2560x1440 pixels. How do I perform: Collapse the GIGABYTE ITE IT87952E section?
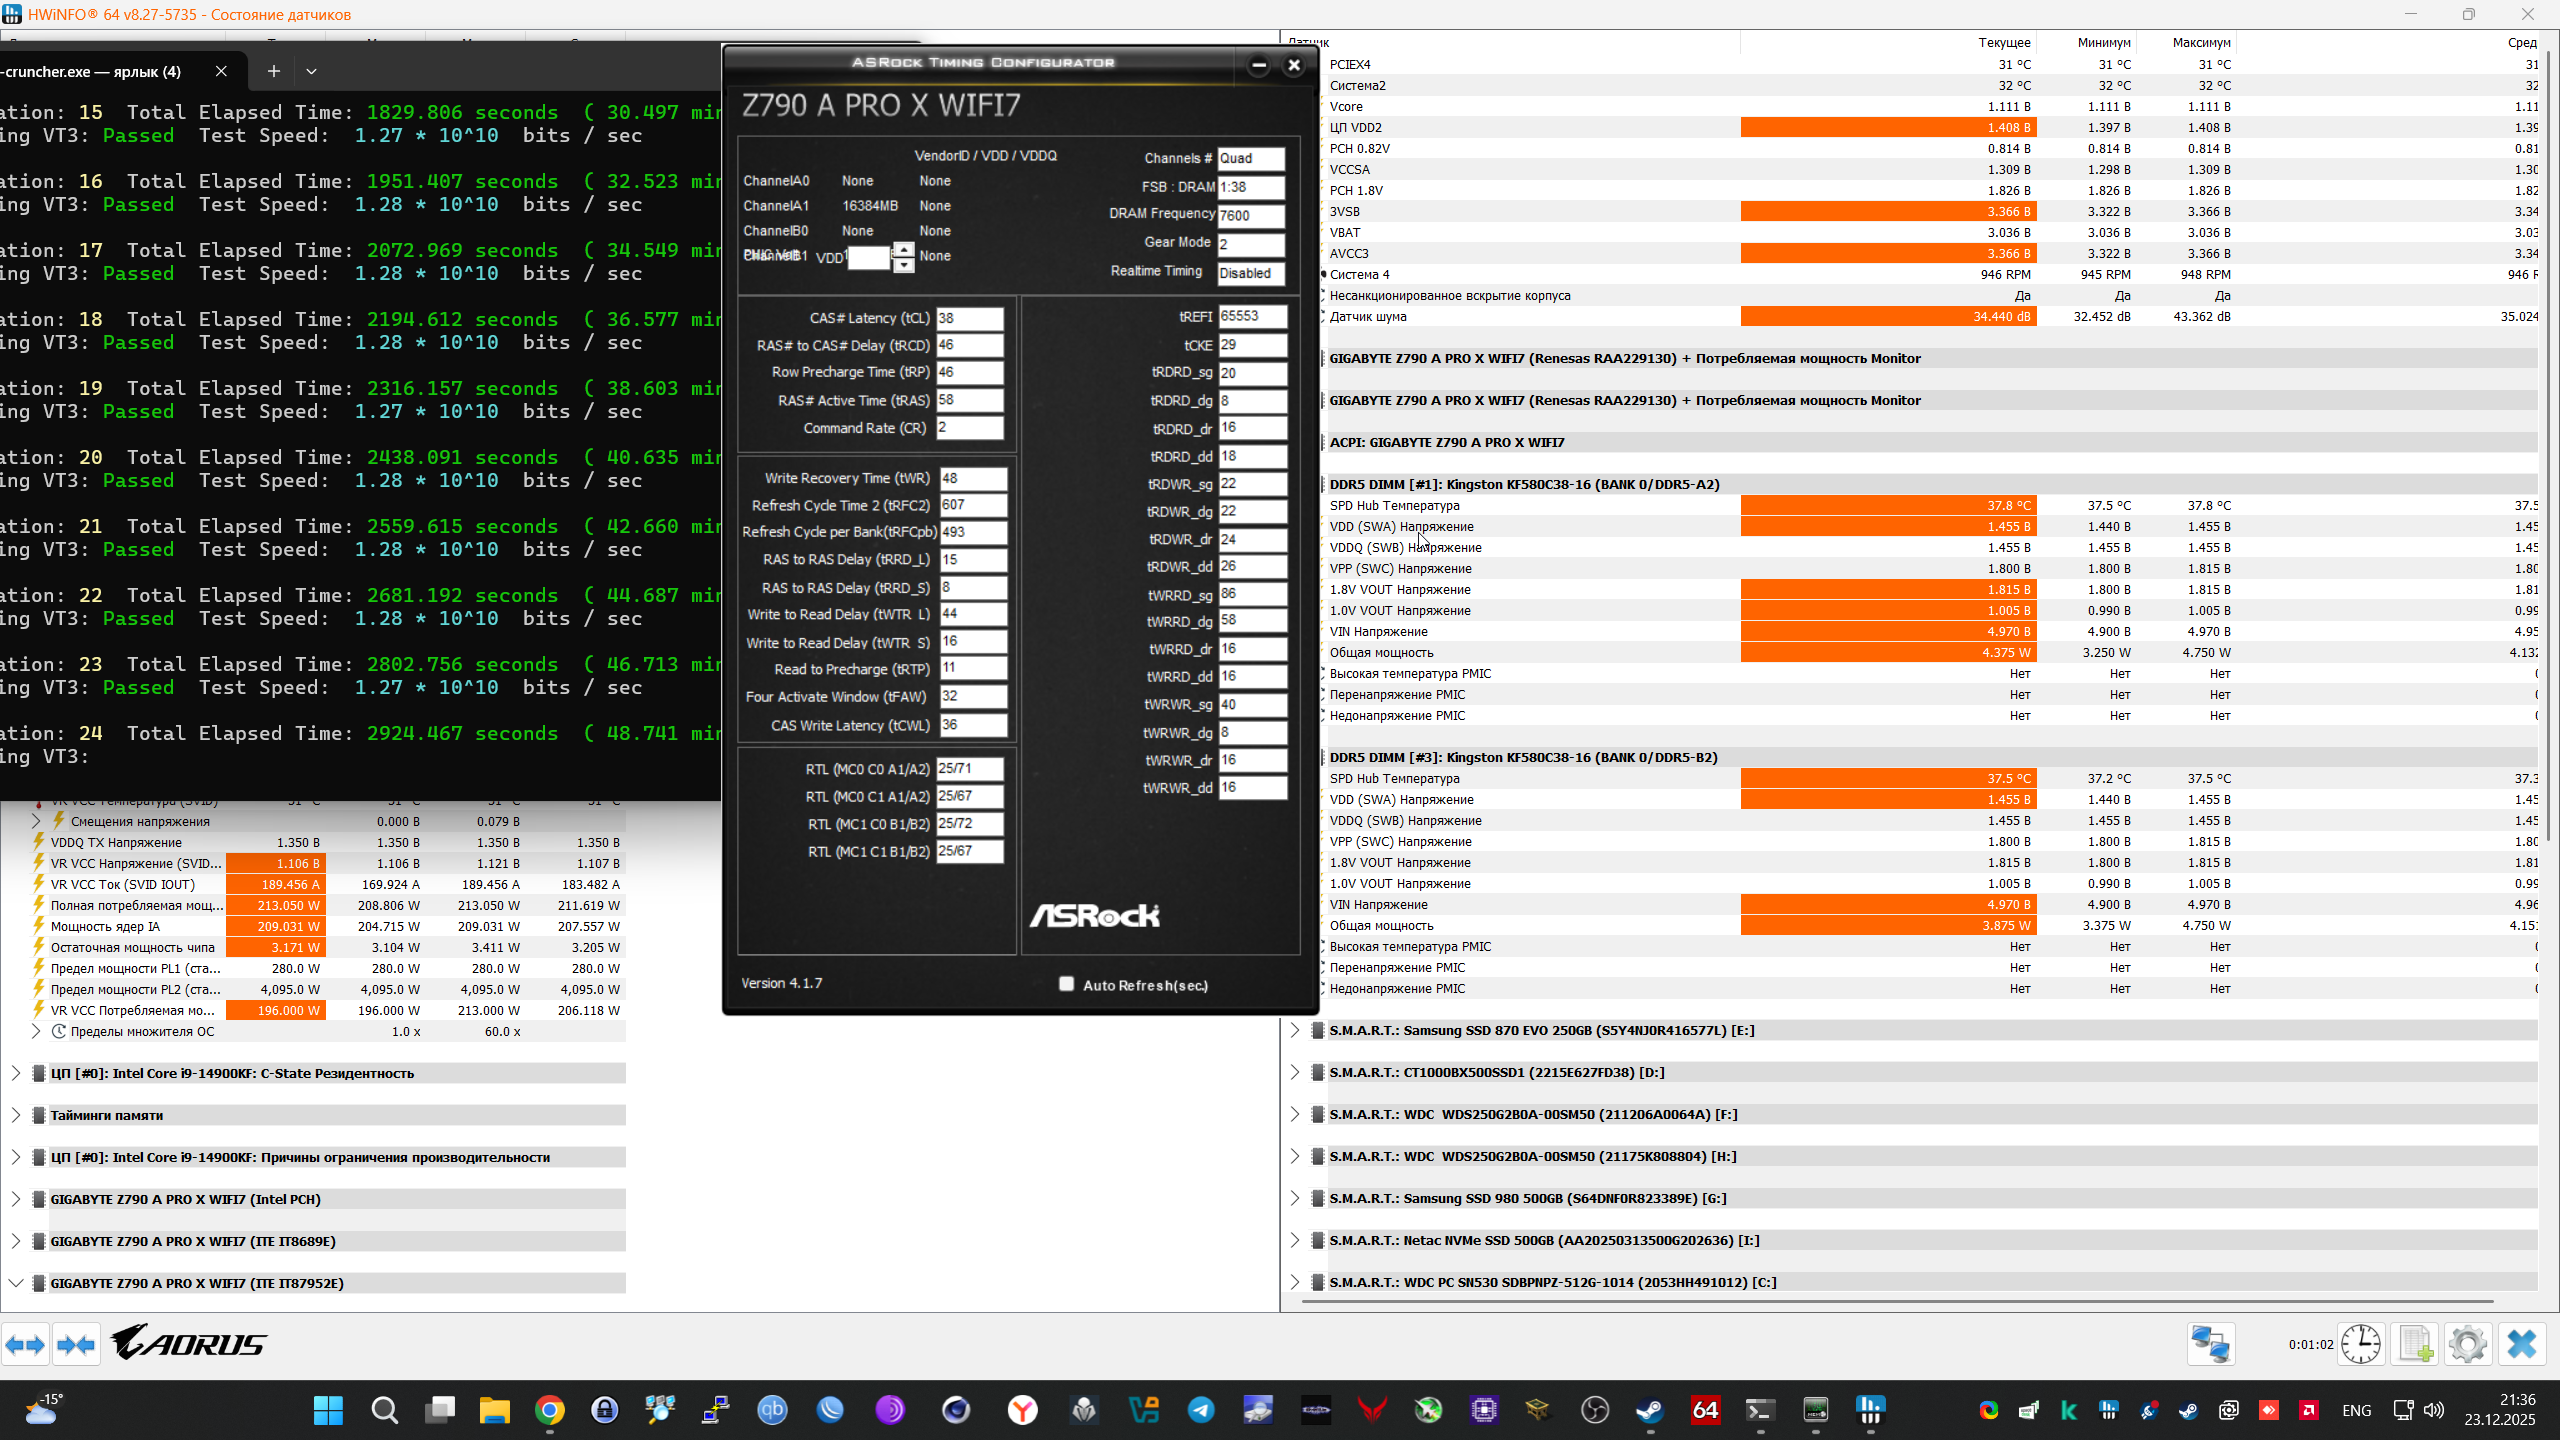16,1283
